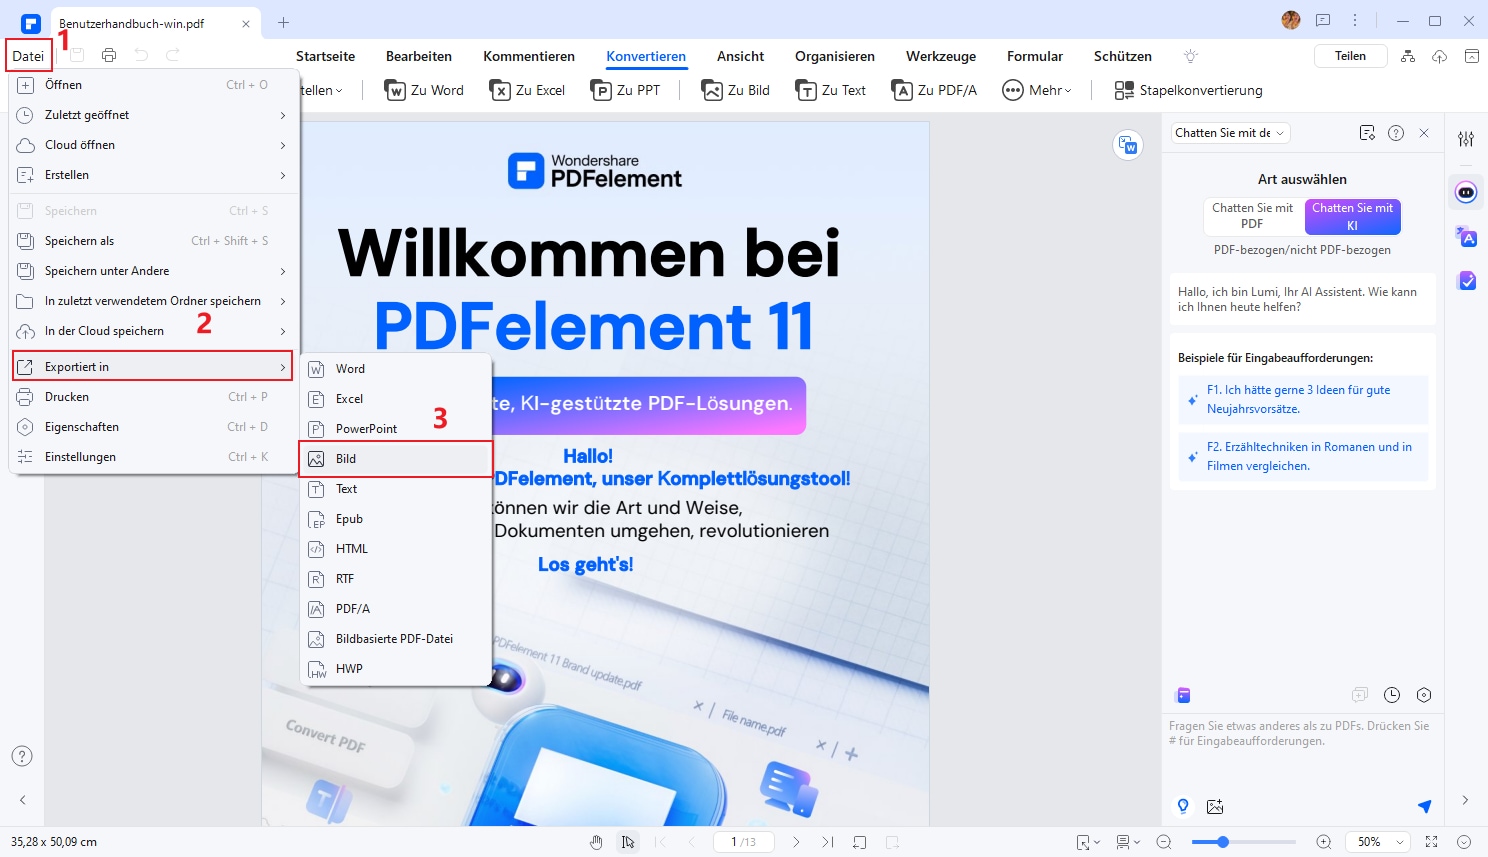
Task: Click the undo arrow icon
Action: click(141, 56)
